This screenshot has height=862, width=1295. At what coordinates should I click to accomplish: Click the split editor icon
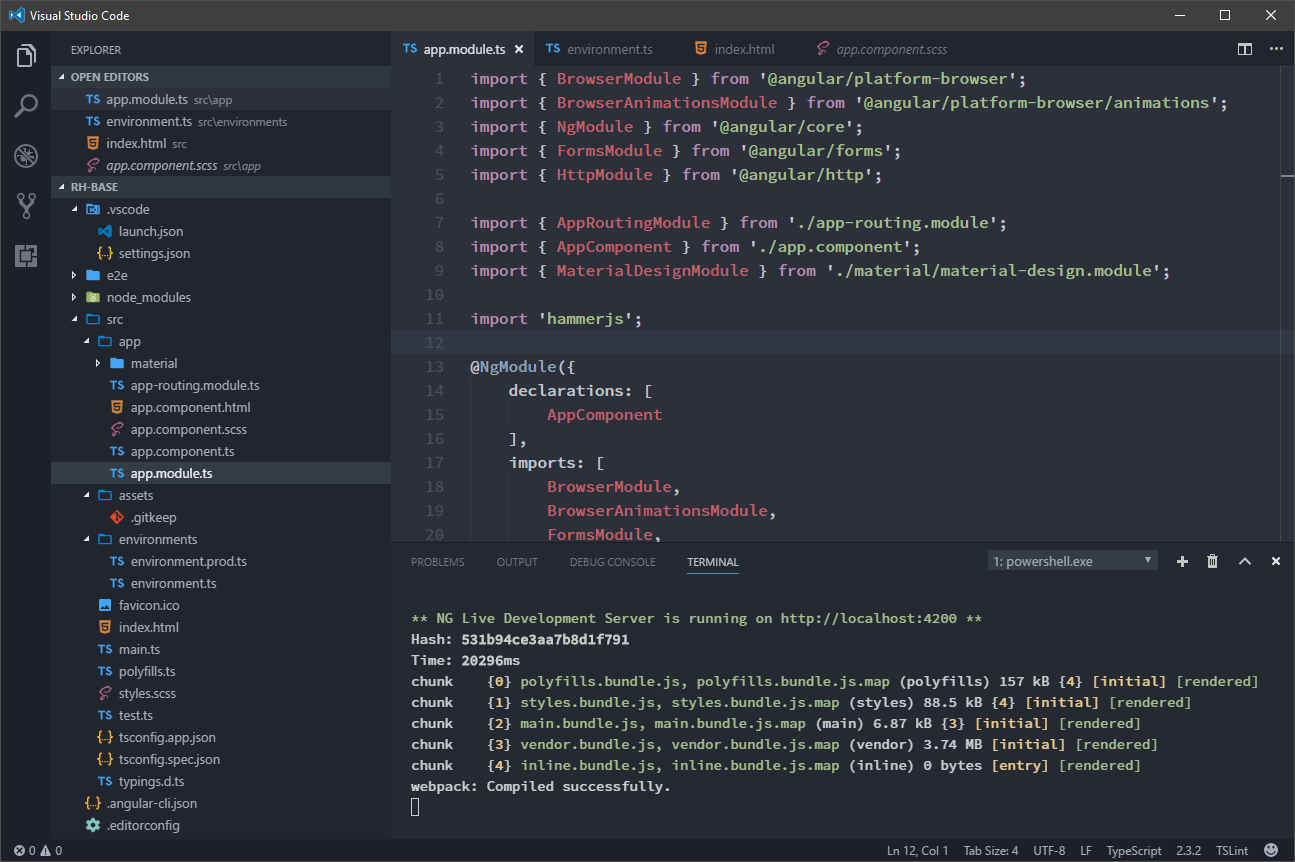[x=1245, y=48]
